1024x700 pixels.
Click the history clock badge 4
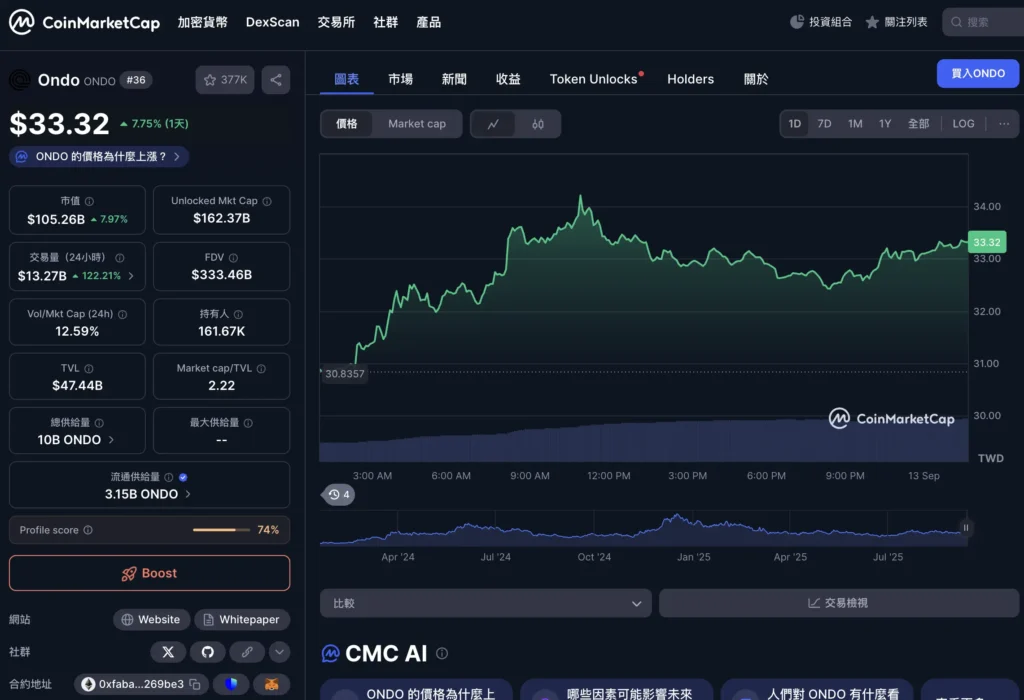pos(338,494)
